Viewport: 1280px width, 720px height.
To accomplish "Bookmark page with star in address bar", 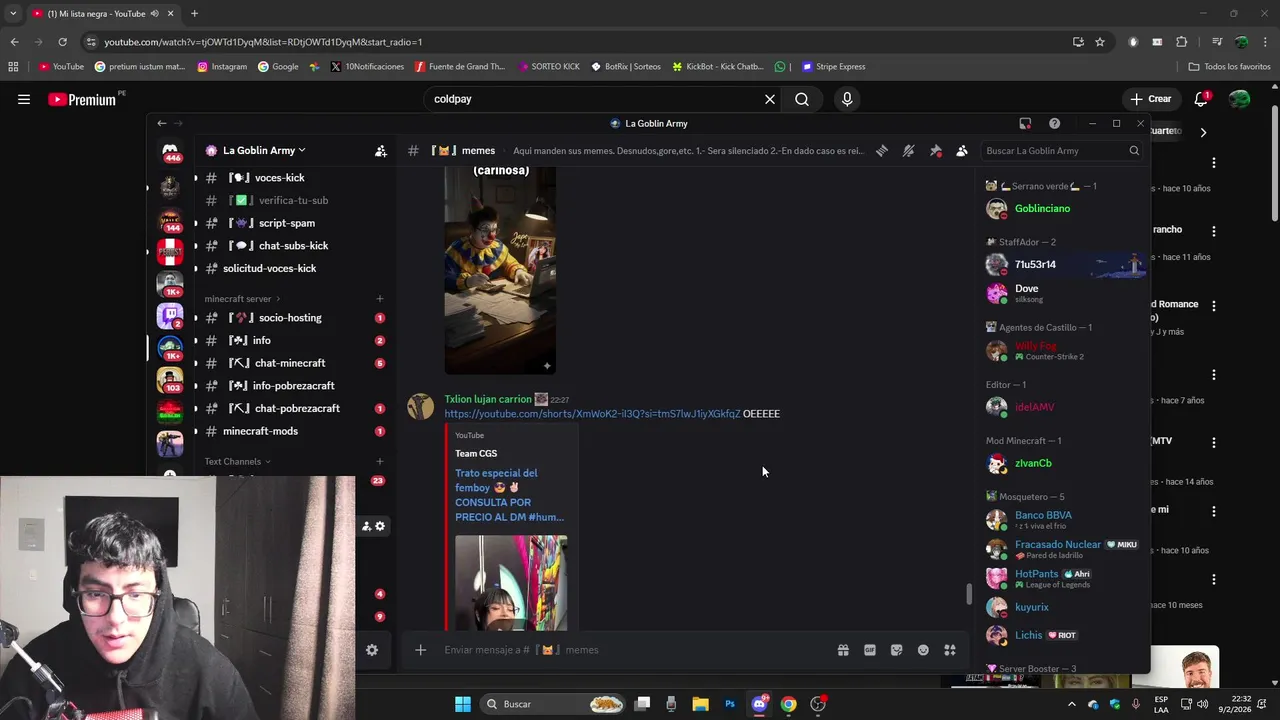I will 1100,42.
